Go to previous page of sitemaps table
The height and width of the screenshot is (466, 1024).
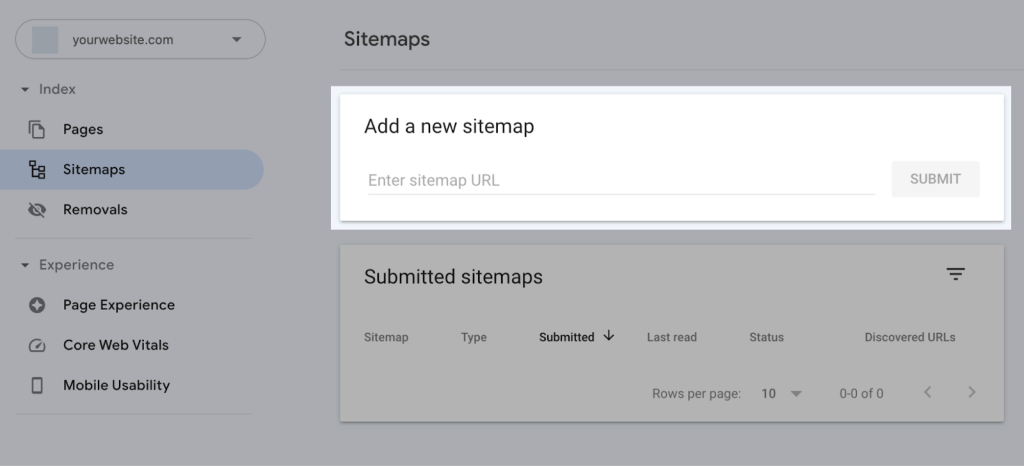coord(927,393)
